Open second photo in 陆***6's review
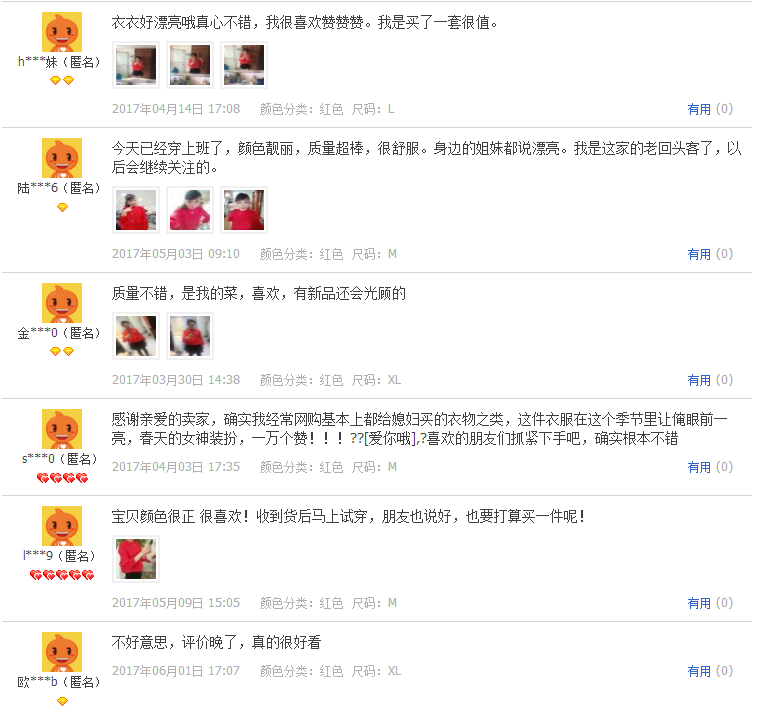This screenshot has width=757, height=717. (x=190, y=210)
